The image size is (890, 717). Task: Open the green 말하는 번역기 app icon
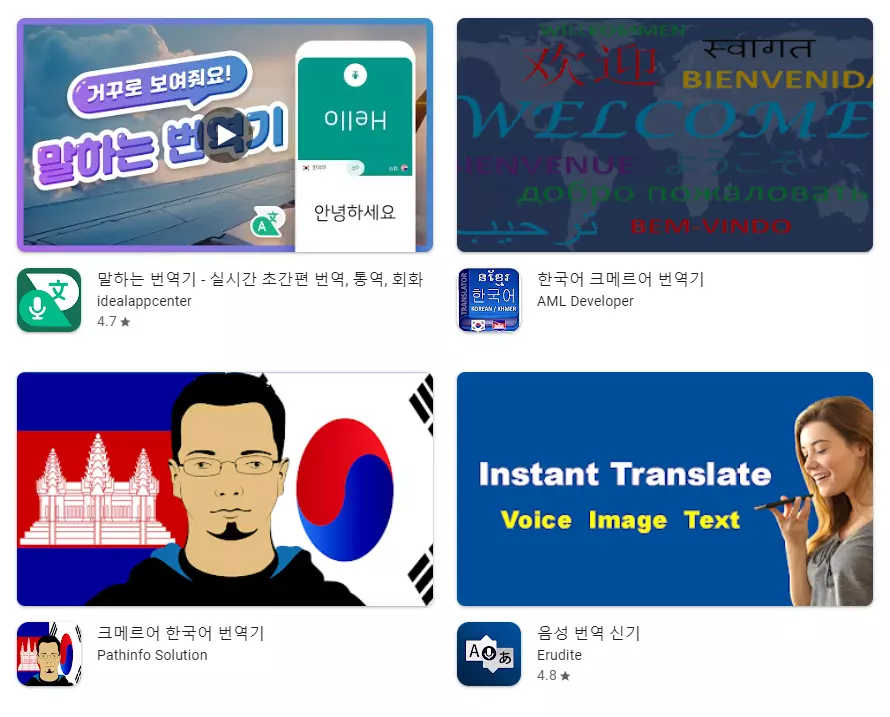[x=49, y=300]
